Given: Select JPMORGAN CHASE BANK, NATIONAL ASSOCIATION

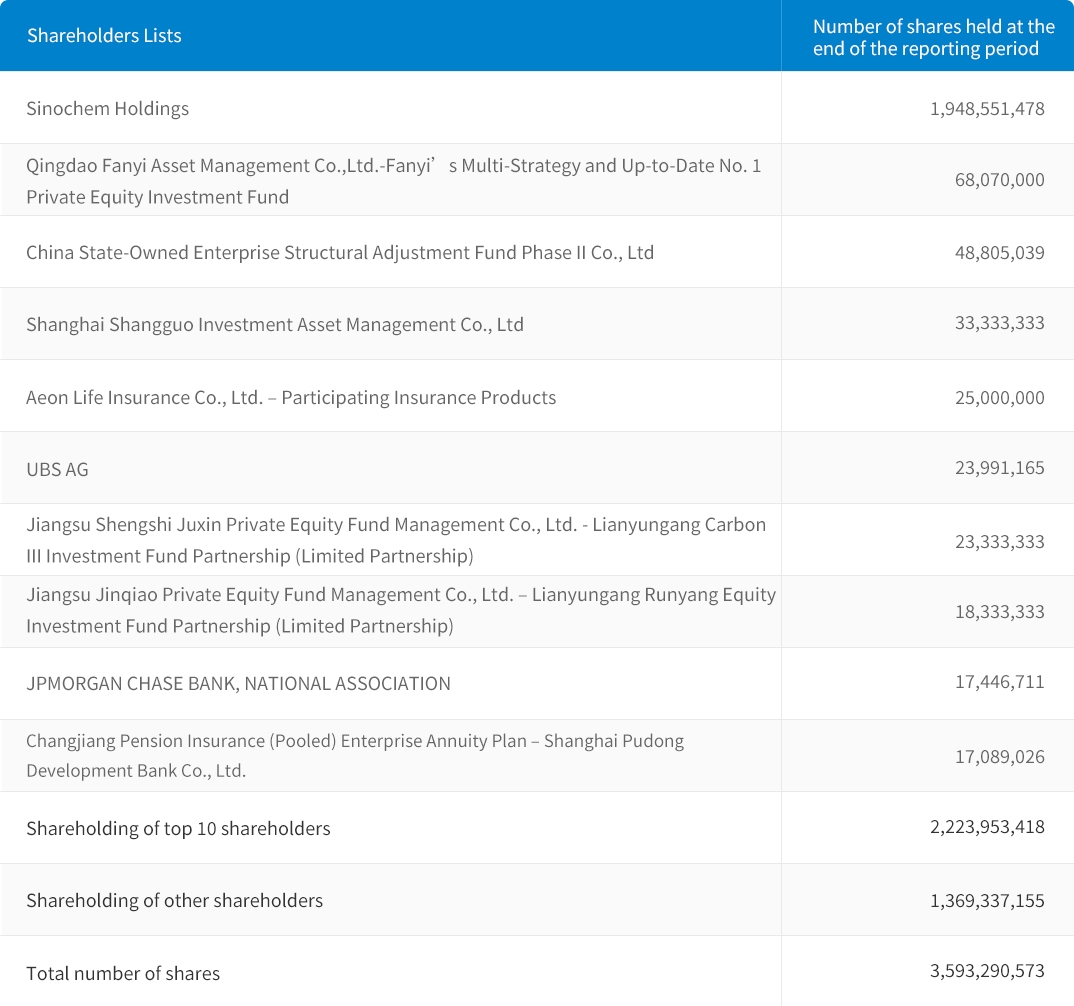Looking at the screenshot, I should pyautogui.click(x=238, y=683).
